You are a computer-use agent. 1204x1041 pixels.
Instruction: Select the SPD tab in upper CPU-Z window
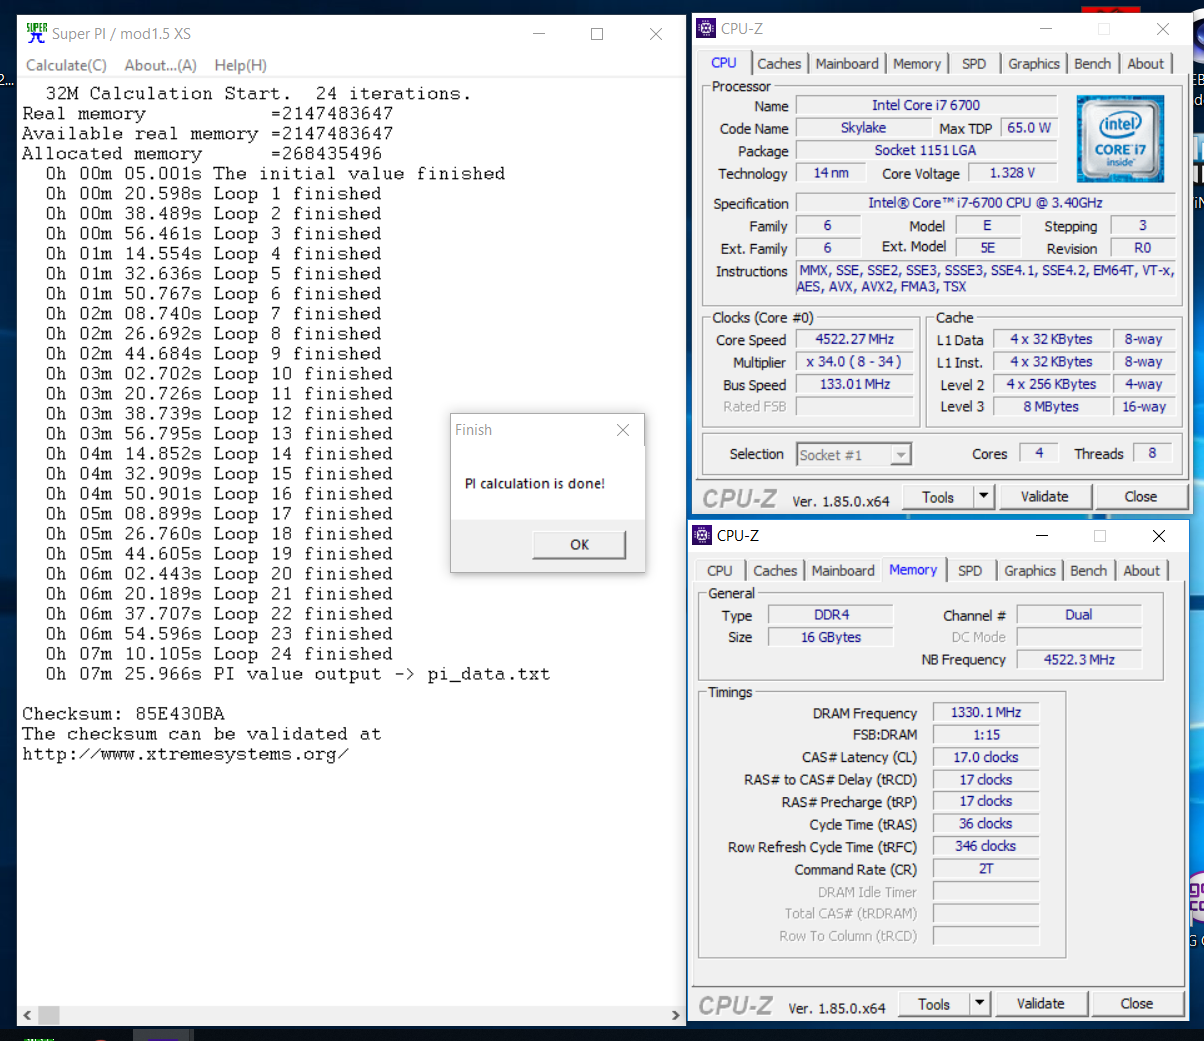point(974,63)
